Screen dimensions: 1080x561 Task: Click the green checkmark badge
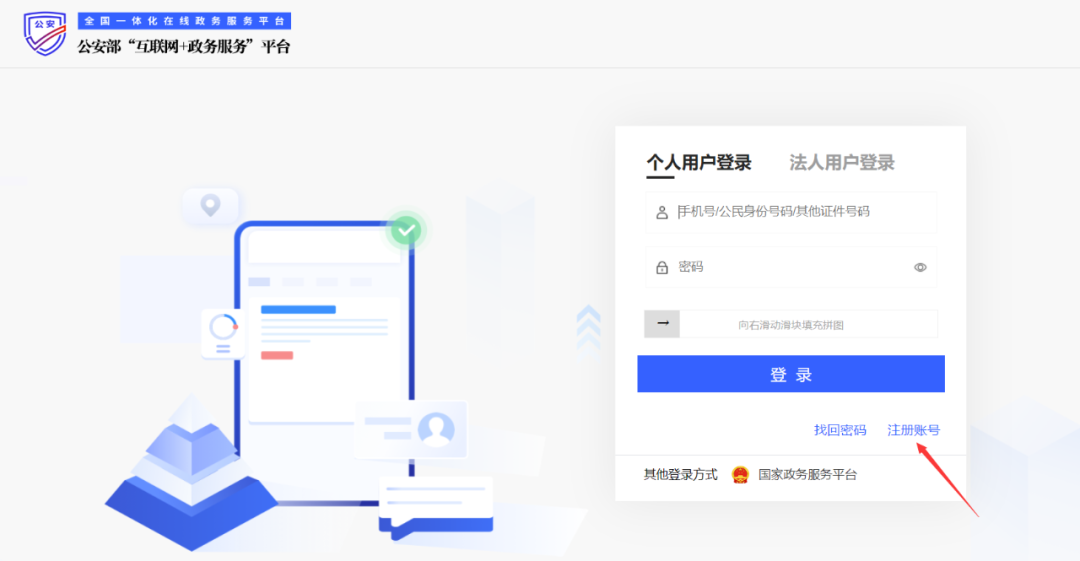(x=405, y=231)
